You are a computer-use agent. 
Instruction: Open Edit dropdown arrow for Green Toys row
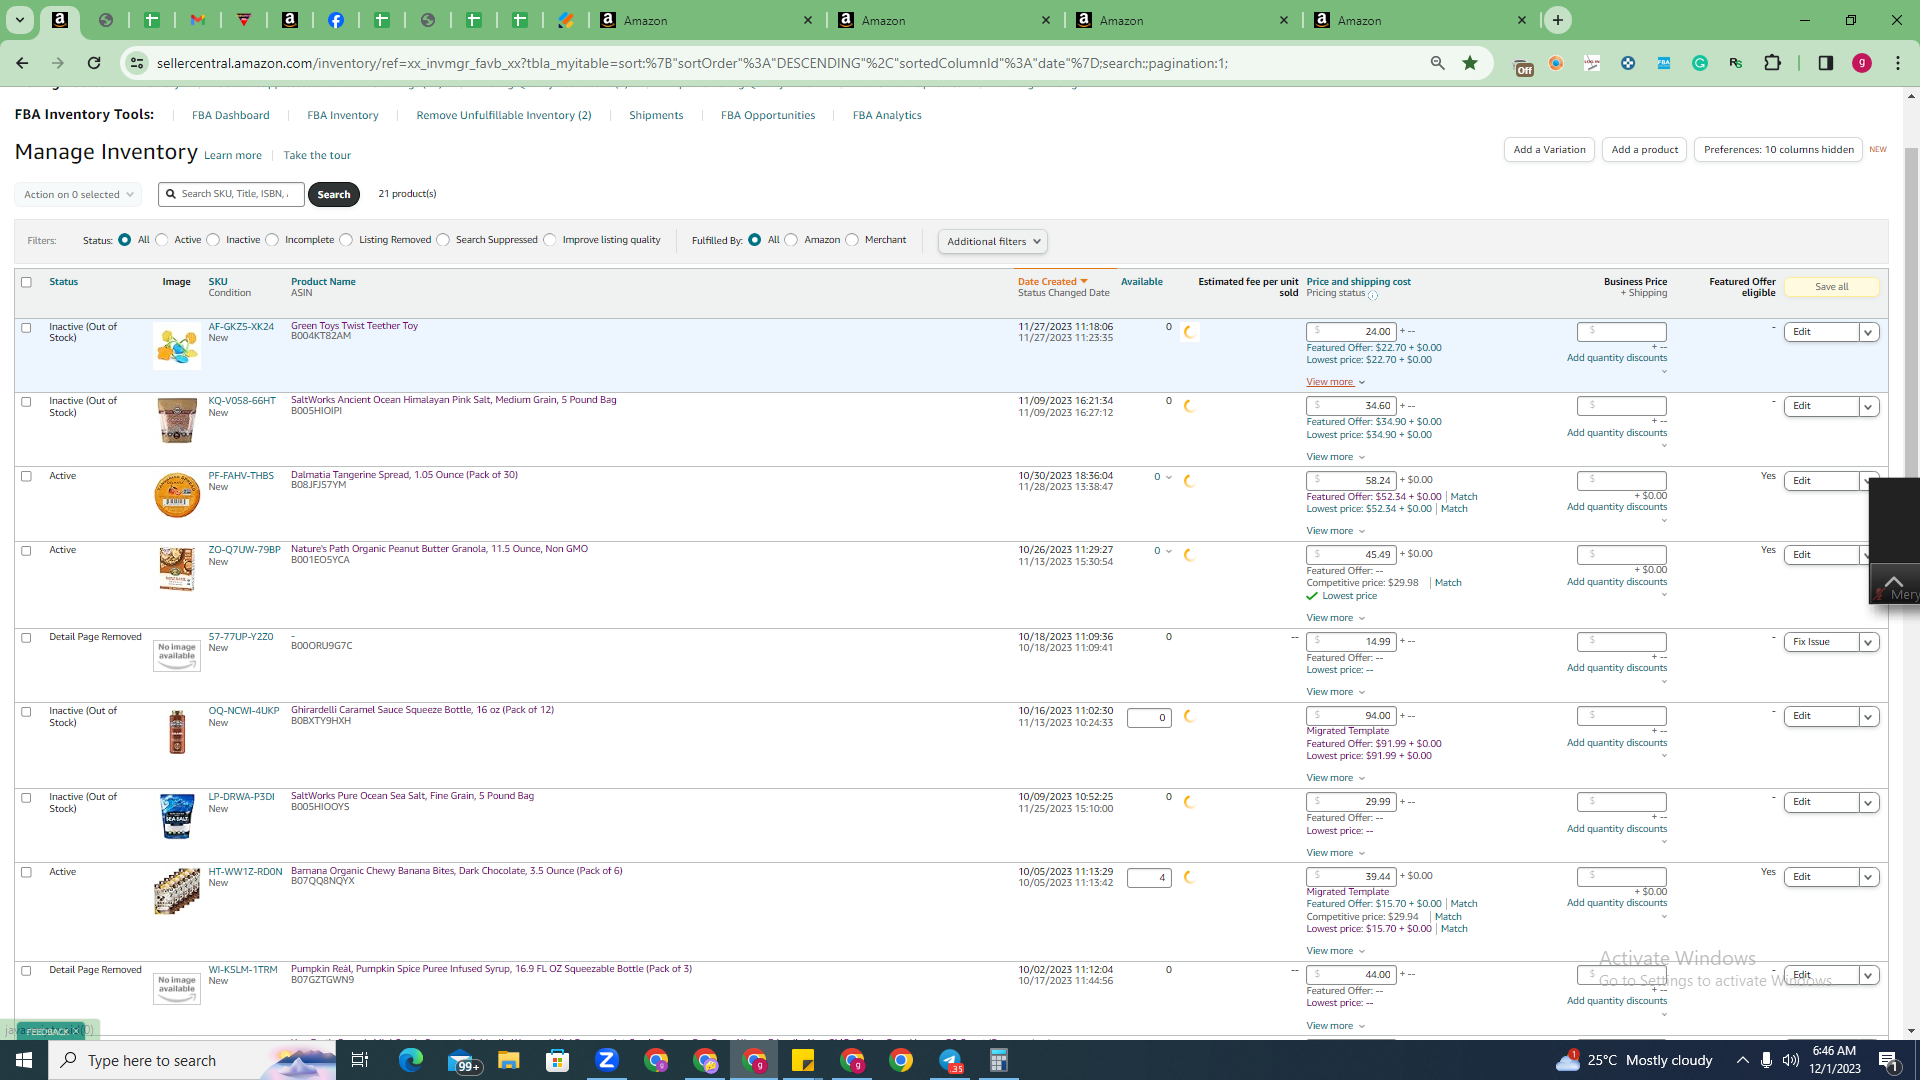pyautogui.click(x=1868, y=332)
